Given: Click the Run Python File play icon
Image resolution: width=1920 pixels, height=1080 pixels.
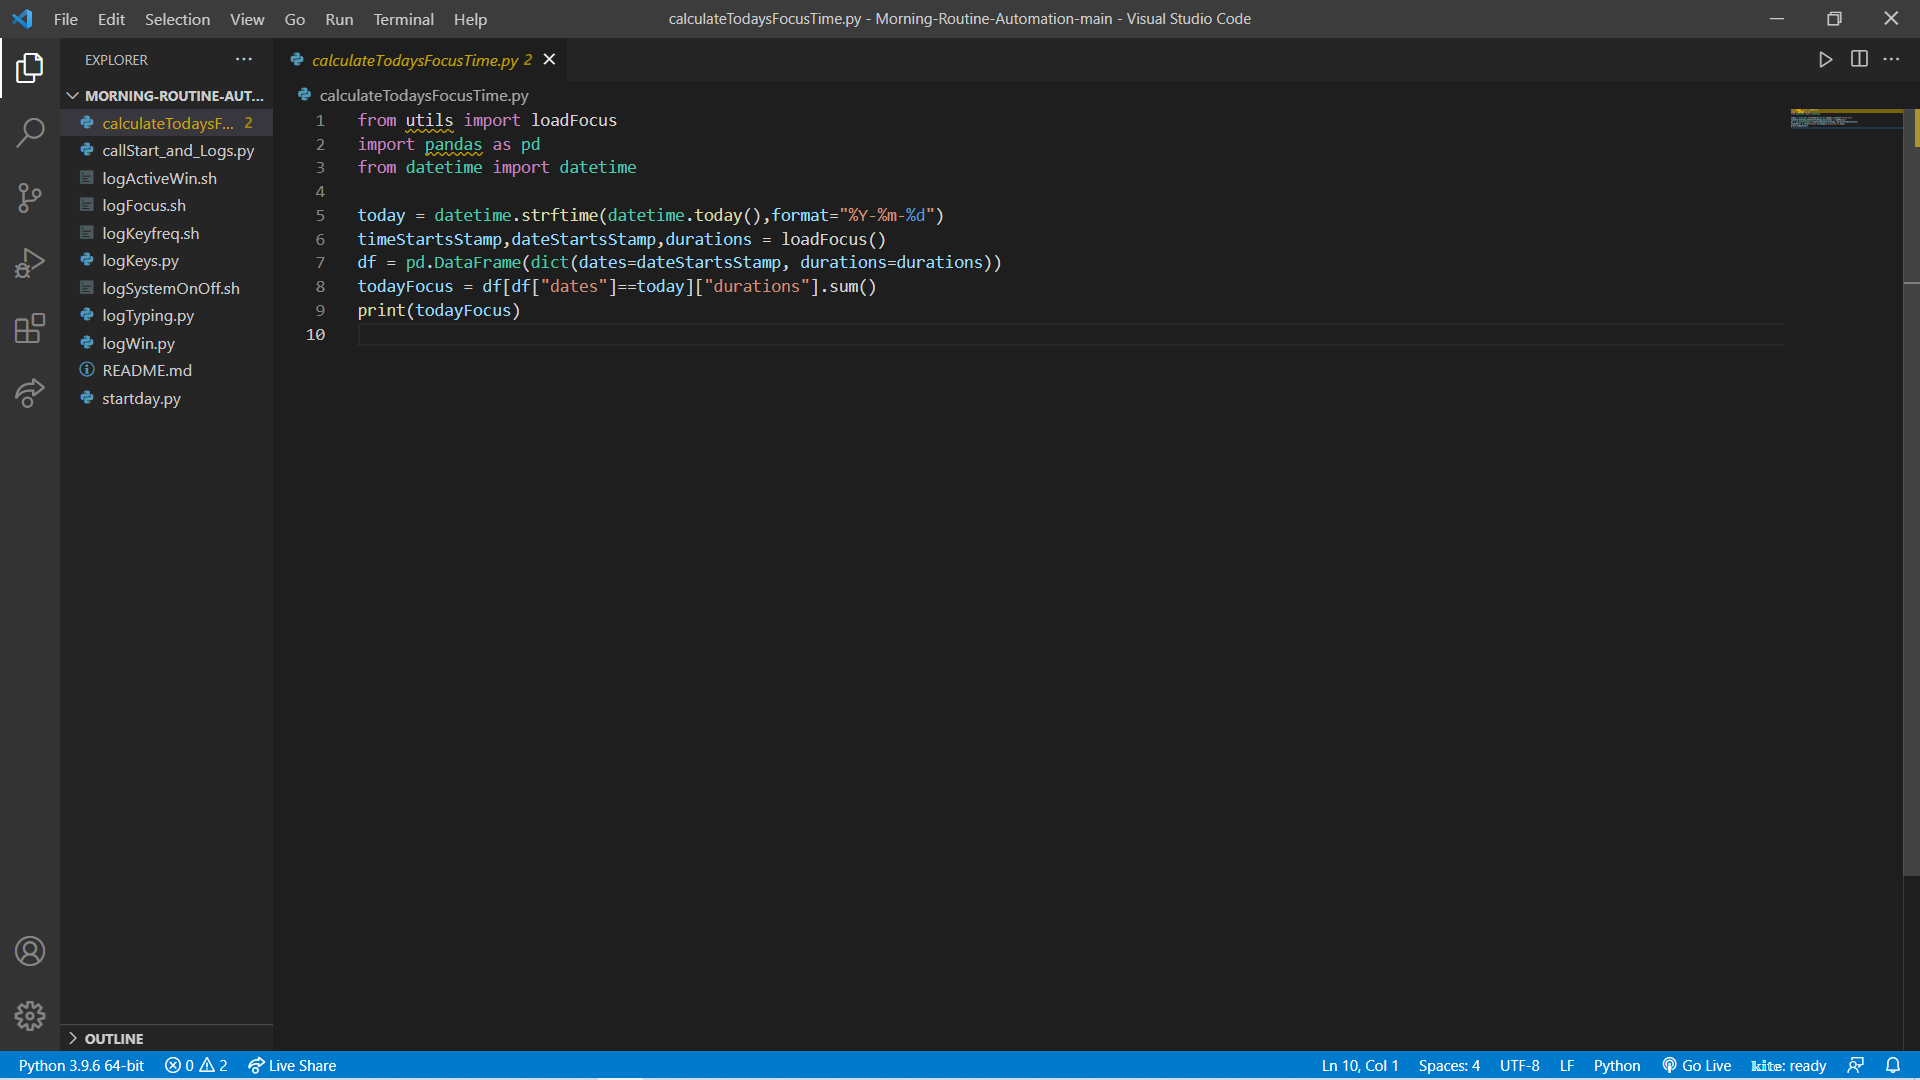Looking at the screenshot, I should point(1825,60).
